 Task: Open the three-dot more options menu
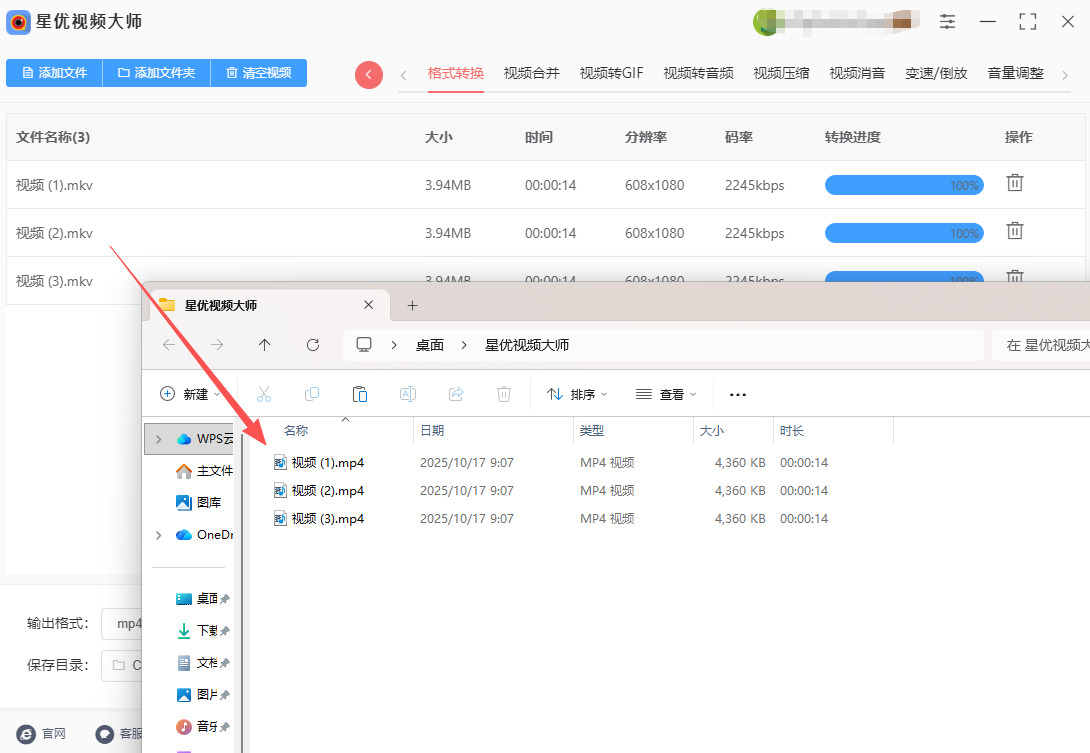pyautogui.click(x=738, y=394)
